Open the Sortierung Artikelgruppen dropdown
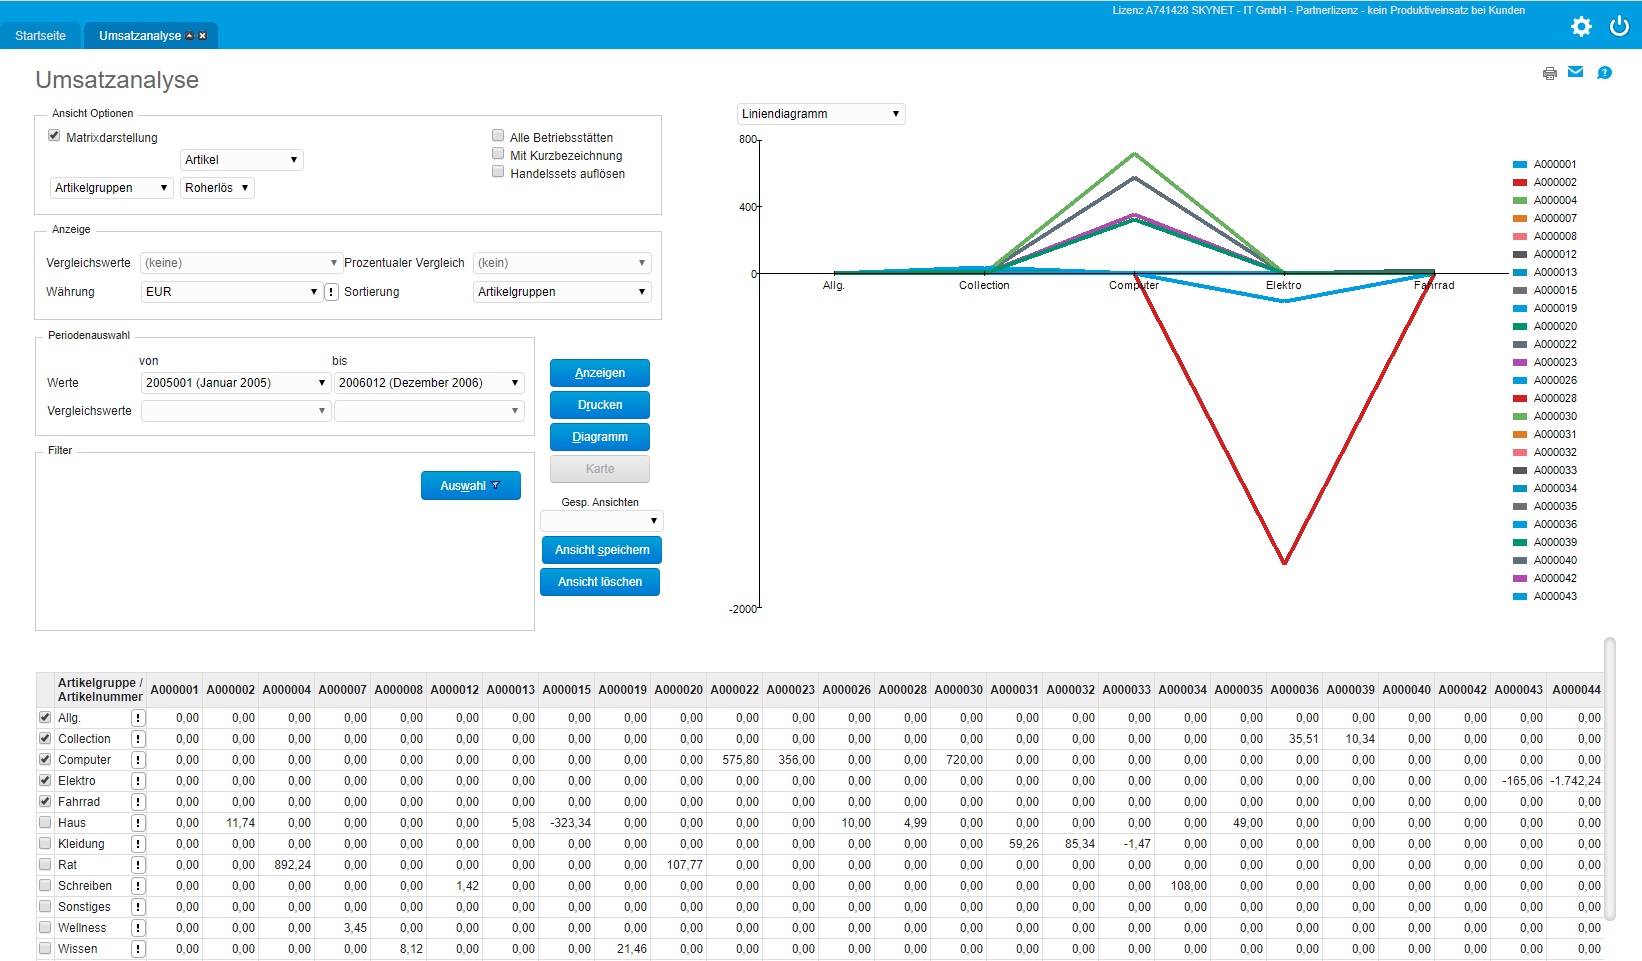The height and width of the screenshot is (961, 1642). pyautogui.click(x=562, y=292)
